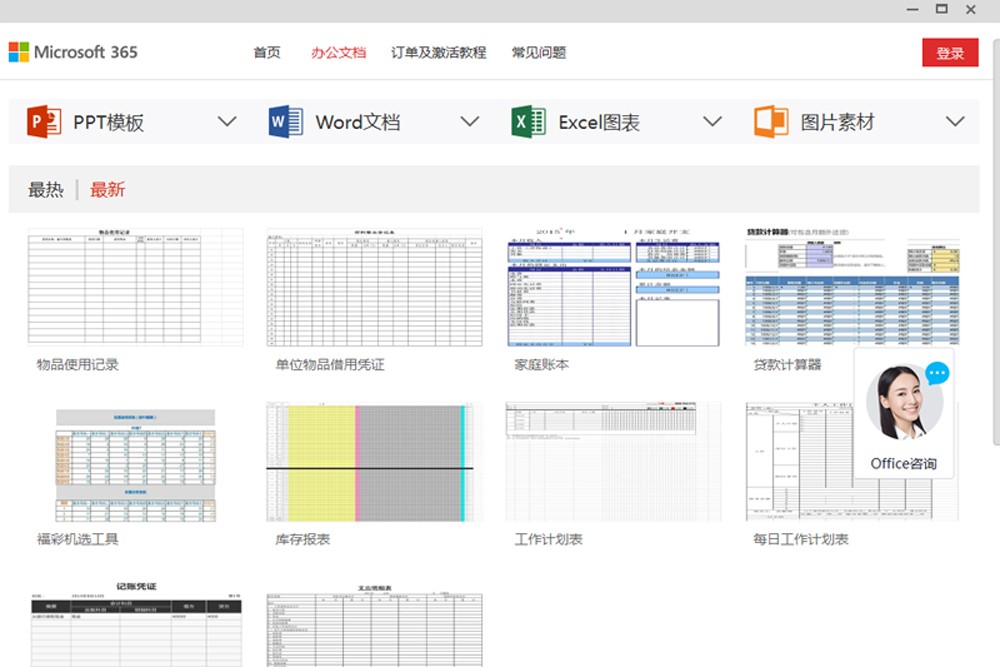
Task: Maximize the application window
Action: point(941,10)
